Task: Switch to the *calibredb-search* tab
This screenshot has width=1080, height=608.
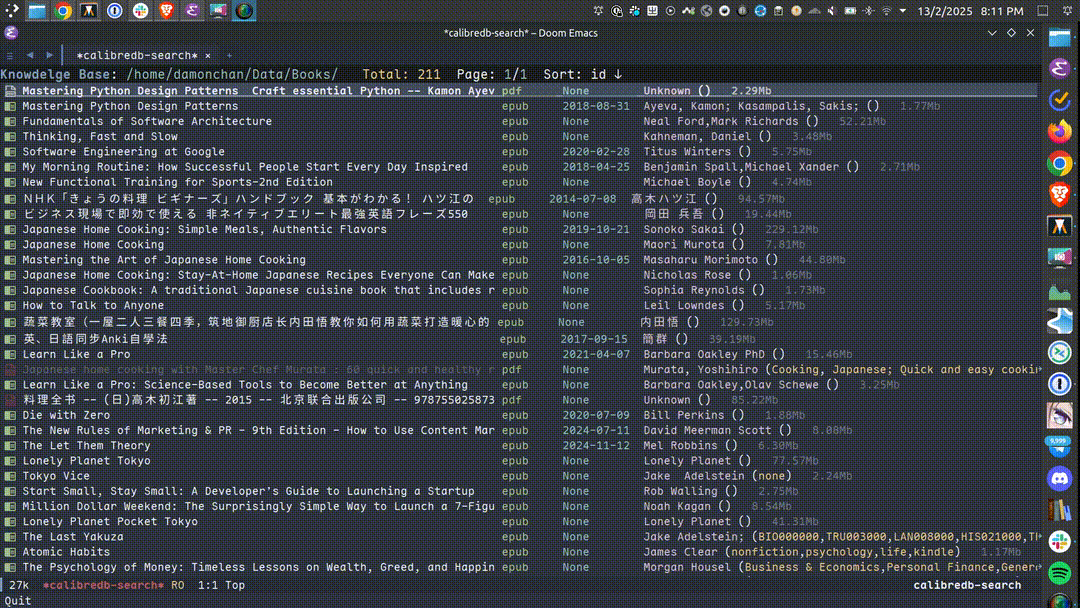Action: [x=135, y=55]
